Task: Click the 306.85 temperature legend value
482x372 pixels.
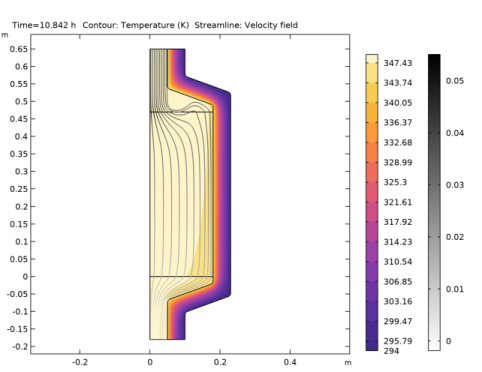Action: 398,281
